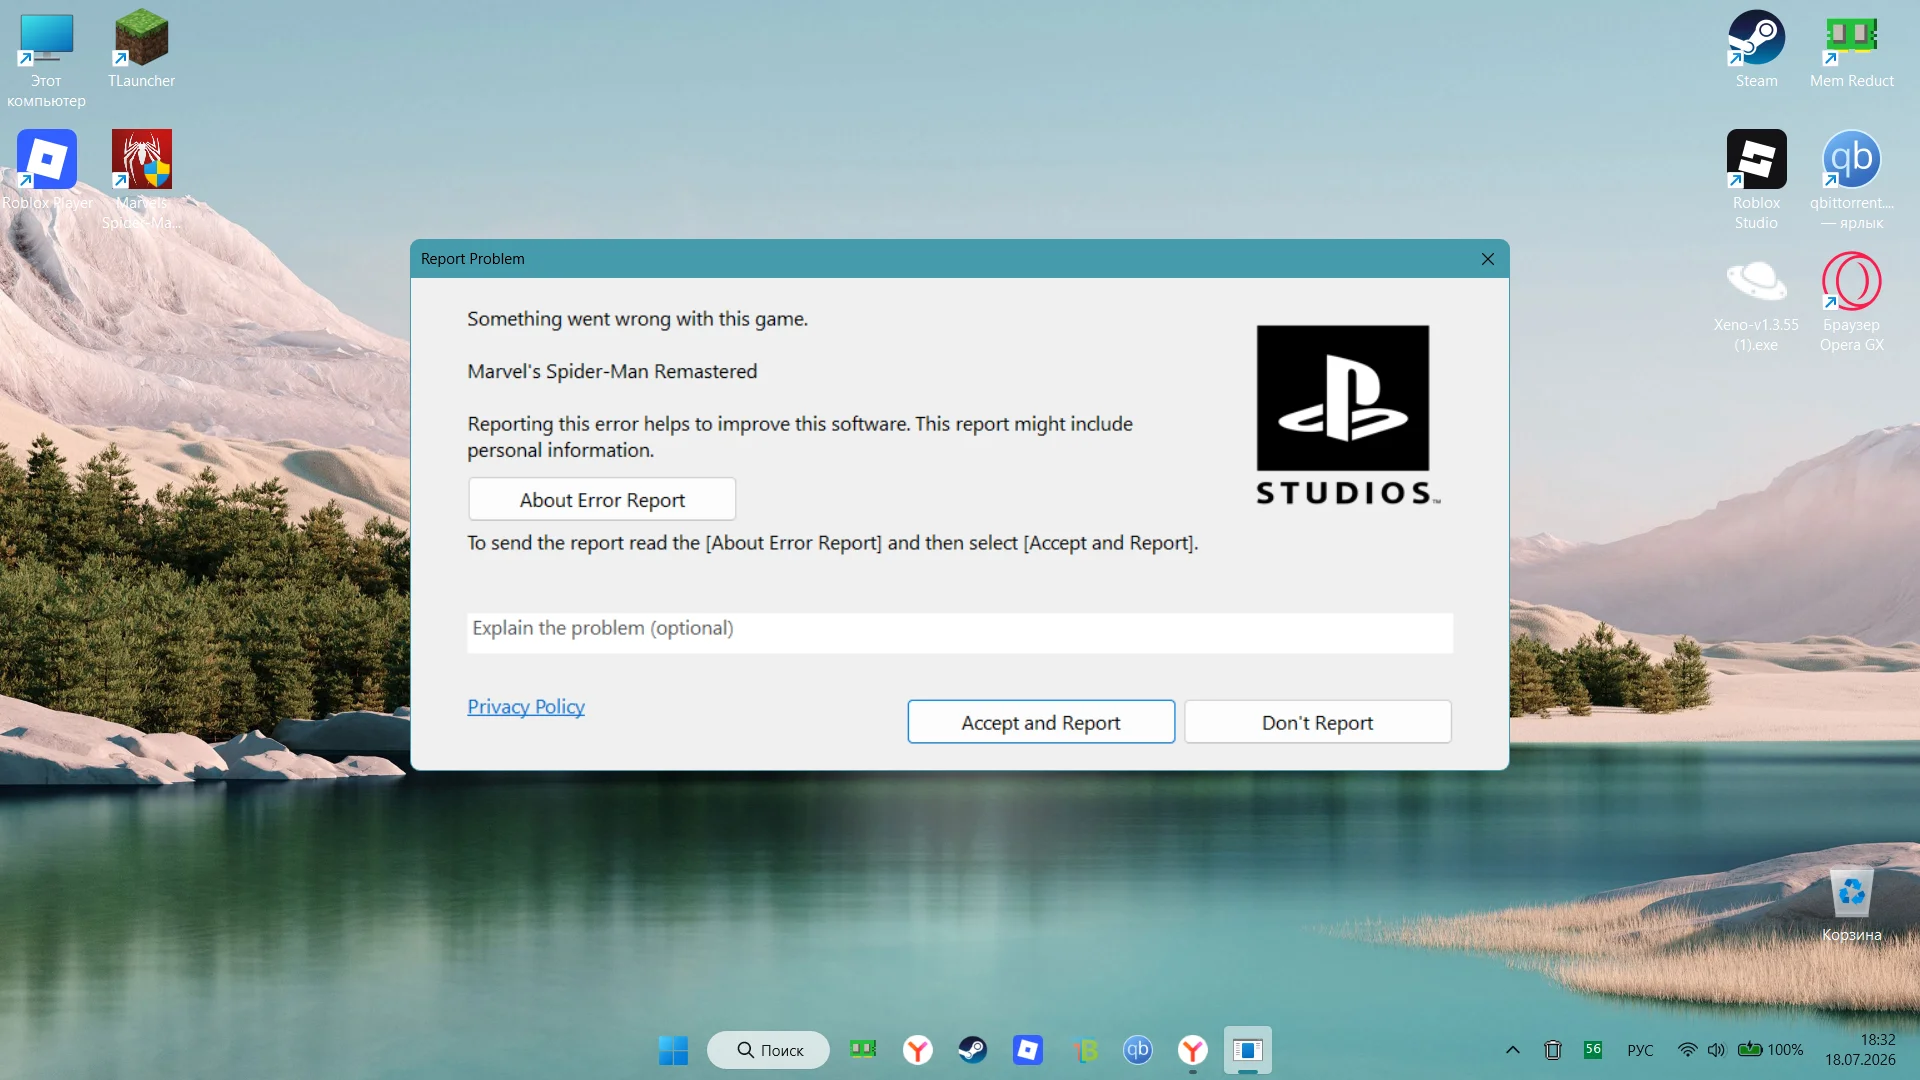1920x1080 pixels.
Task: Select the Opera GX browser desktop shortcut
Action: [x=1851, y=303]
